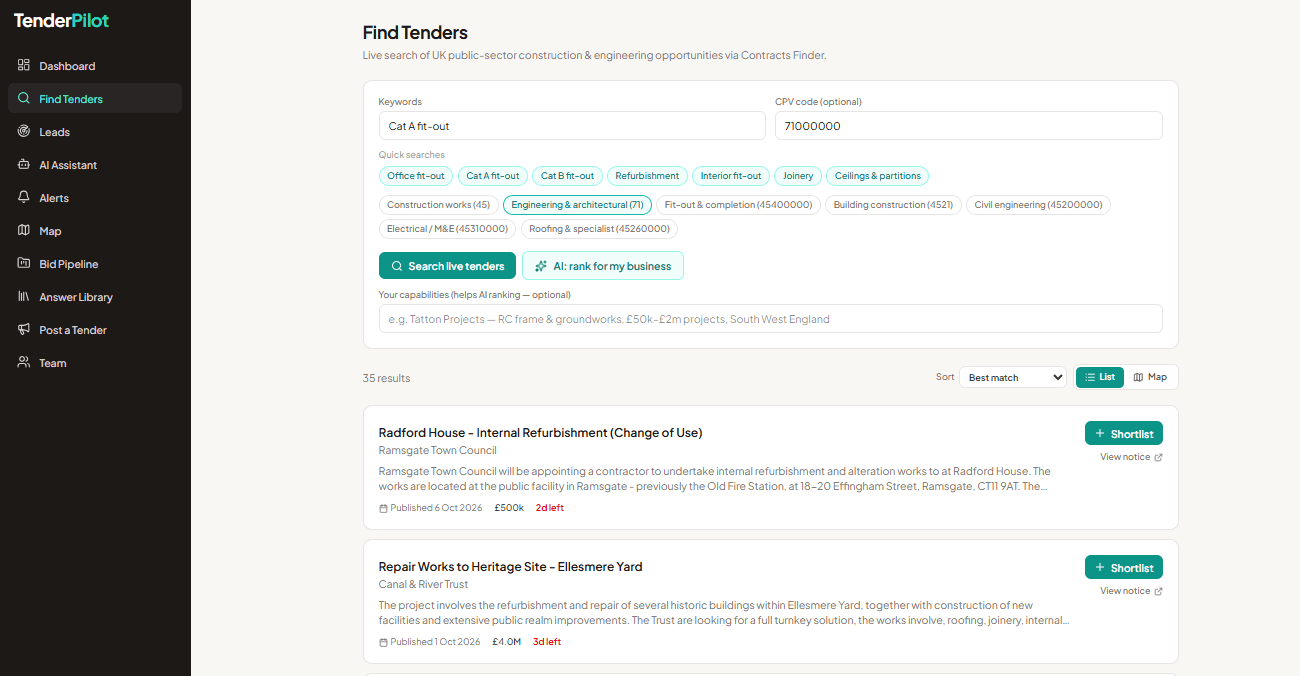1300x676 pixels.
Task: Click external link icon on Radford House notice
Action: (1159, 457)
